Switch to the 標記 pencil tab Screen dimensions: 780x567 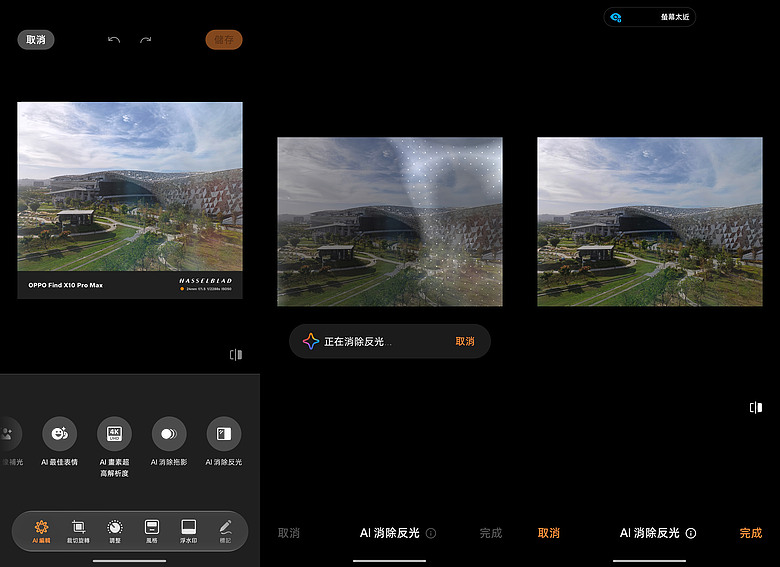click(x=225, y=531)
